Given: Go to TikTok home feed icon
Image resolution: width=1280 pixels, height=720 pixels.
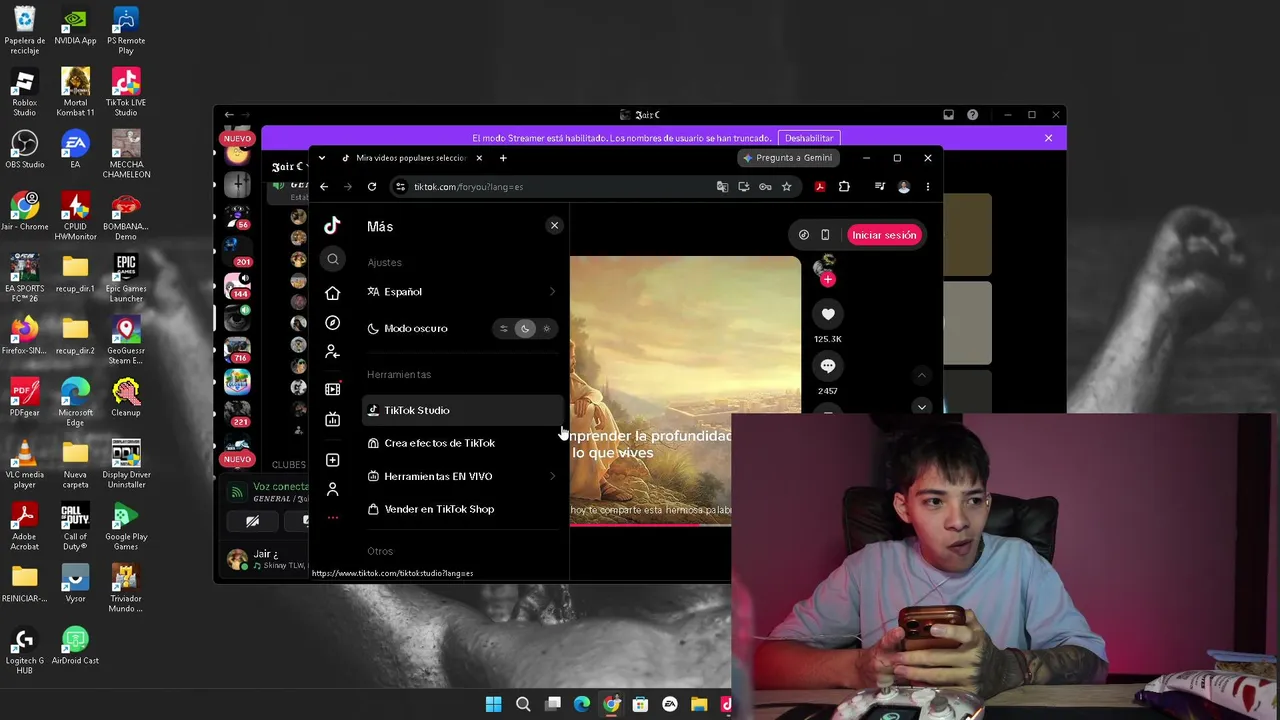Looking at the screenshot, I should tap(333, 293).
